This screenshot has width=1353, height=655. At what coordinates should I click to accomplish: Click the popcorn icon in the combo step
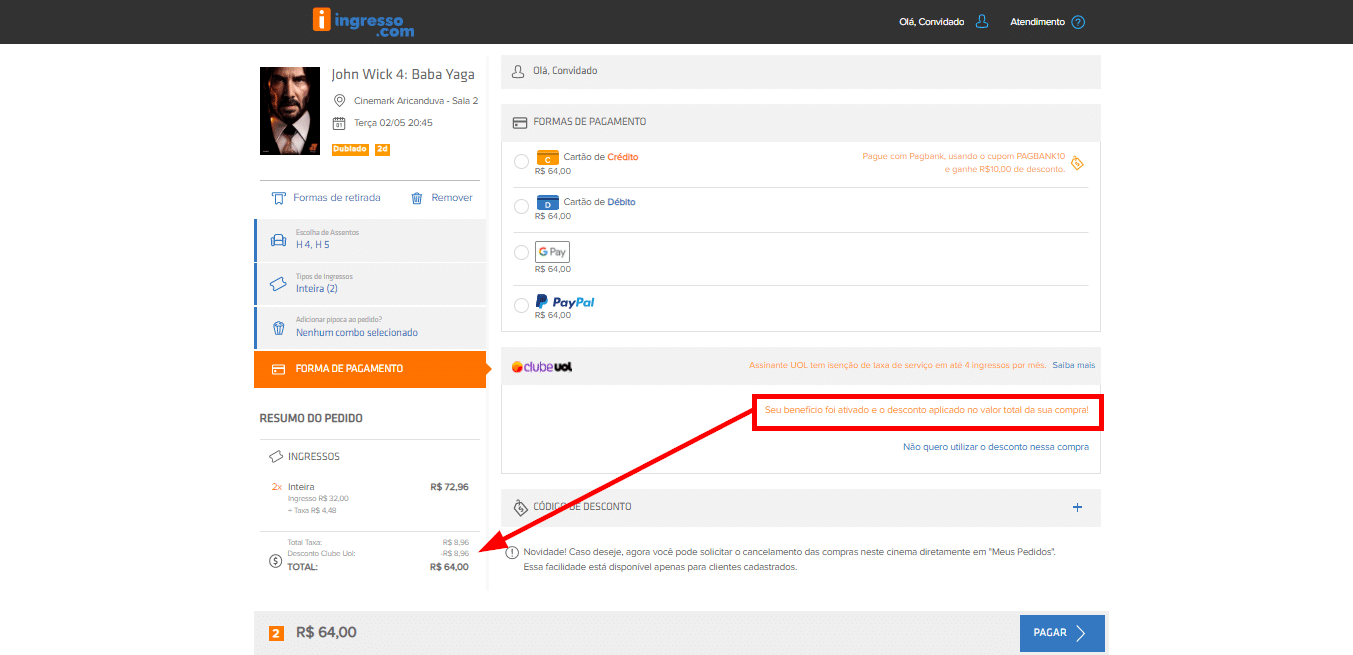[278, 328]
